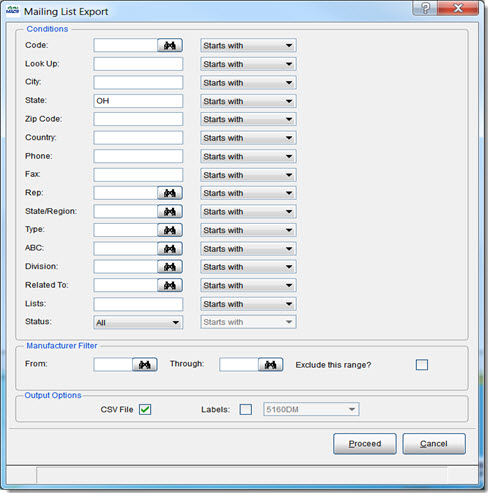Open the Code lookup binoculars

(170, 45)
